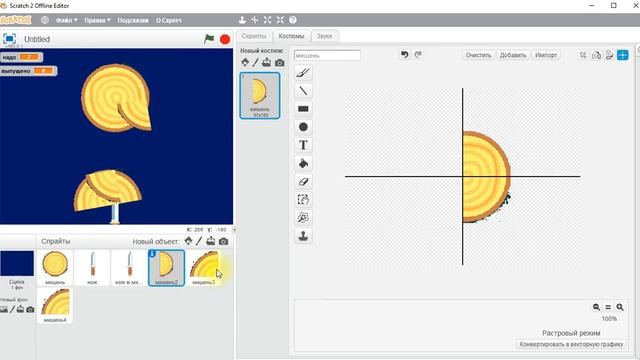Create new sprite from camera

(223, 241)
